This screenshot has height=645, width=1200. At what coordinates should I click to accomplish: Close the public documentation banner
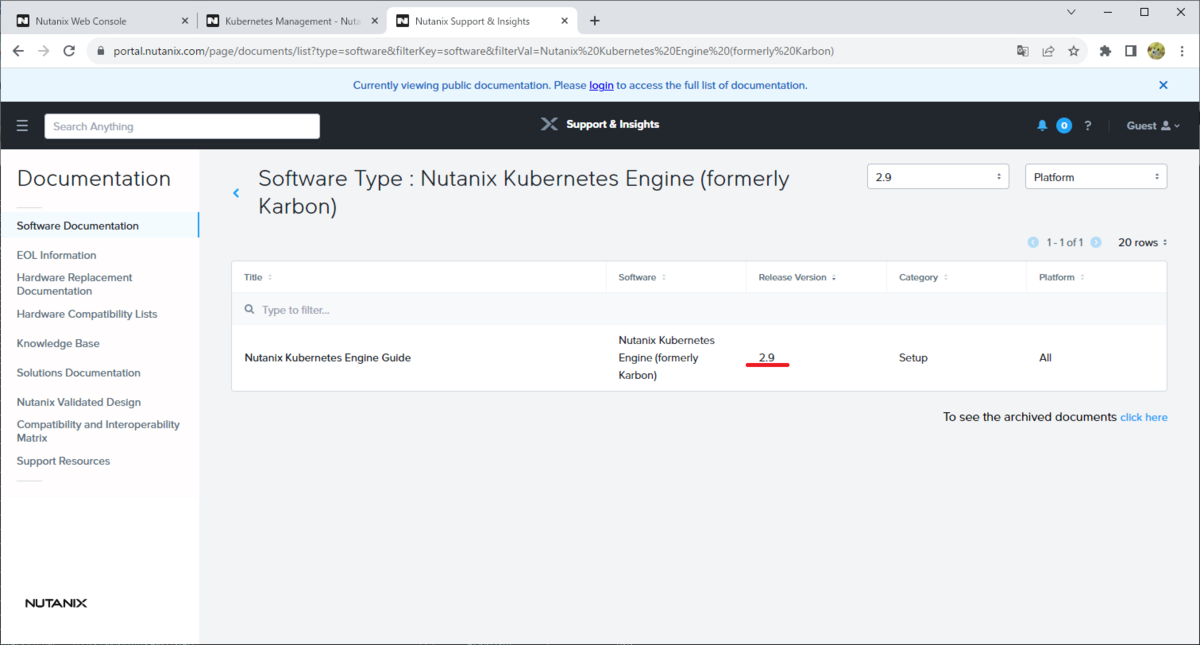point(1163,85)
